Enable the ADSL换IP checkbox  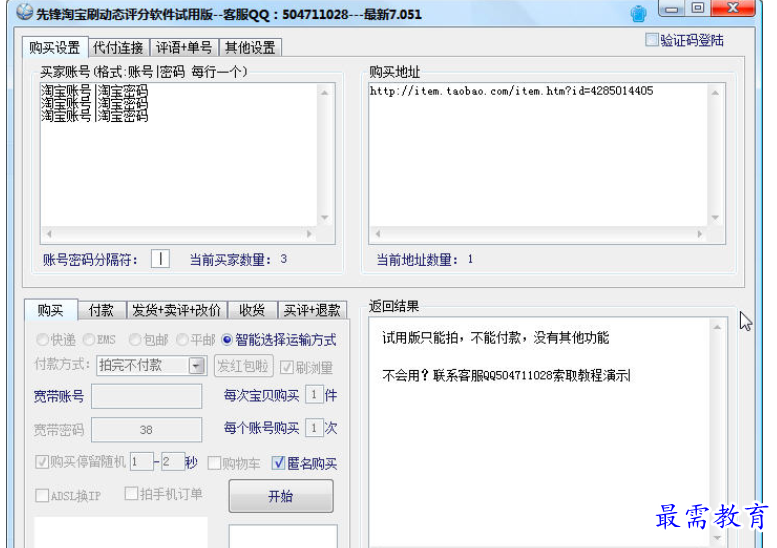coord(42,495)
